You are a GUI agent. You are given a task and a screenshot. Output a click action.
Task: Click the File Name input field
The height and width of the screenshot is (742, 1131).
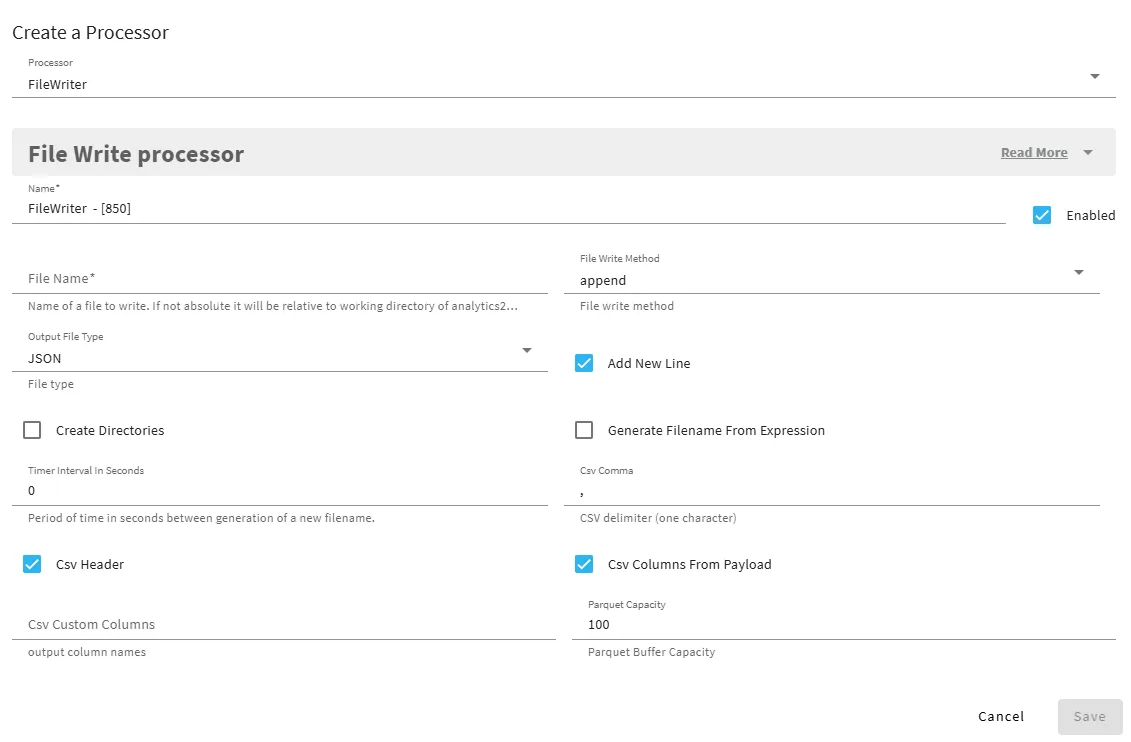280,278
